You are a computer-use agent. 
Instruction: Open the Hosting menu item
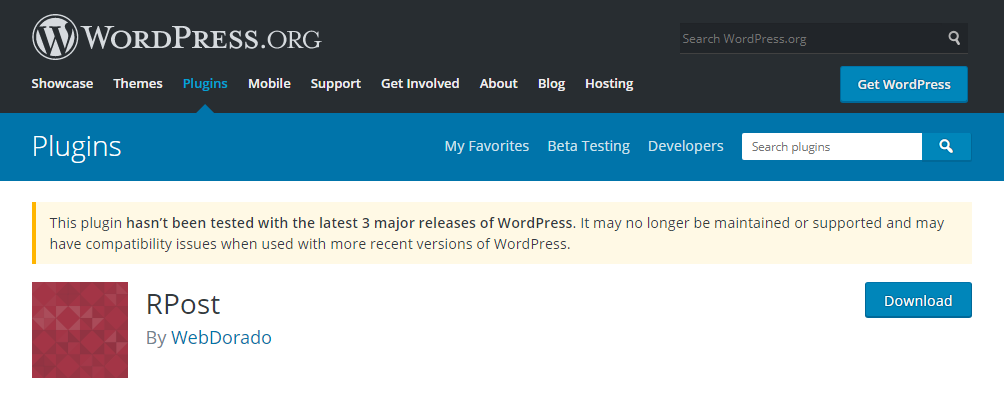tap(609, 84)
